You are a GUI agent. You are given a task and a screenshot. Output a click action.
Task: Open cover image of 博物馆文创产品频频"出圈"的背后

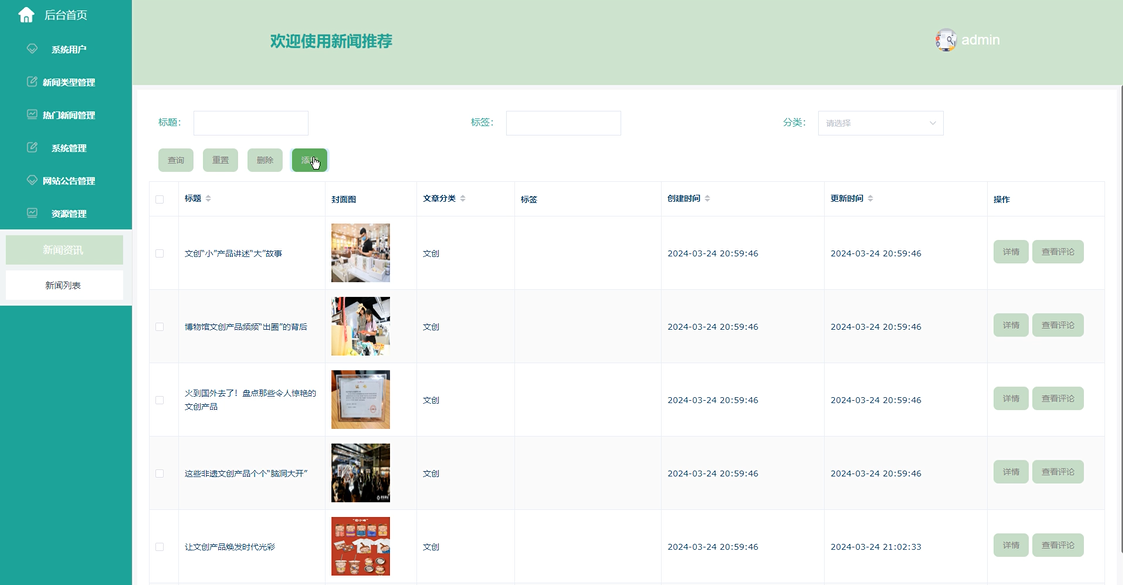pyautogui.click(x=360, y=326)
